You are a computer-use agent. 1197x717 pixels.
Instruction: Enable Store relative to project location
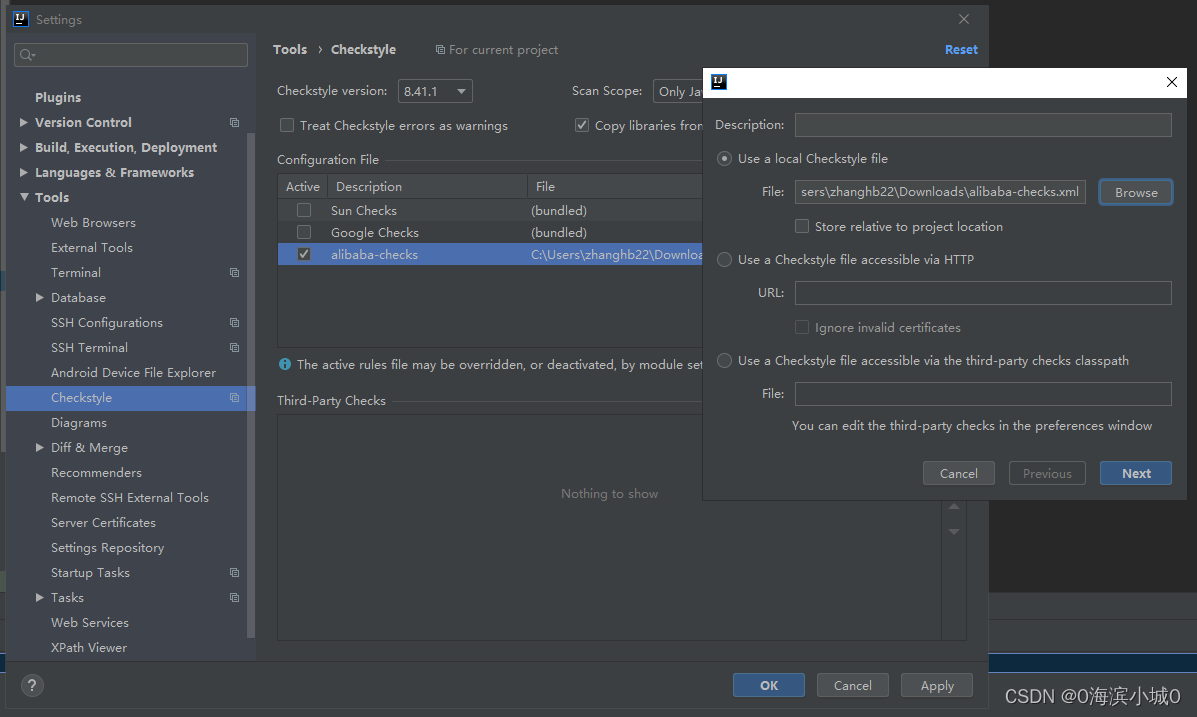point(802,226)
